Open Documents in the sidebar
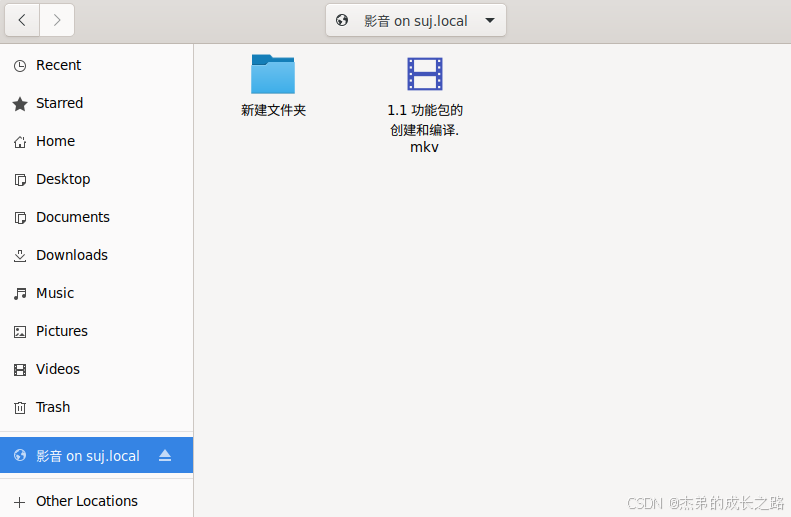Screen dimensions: 791x517 (x=96, y=217)
